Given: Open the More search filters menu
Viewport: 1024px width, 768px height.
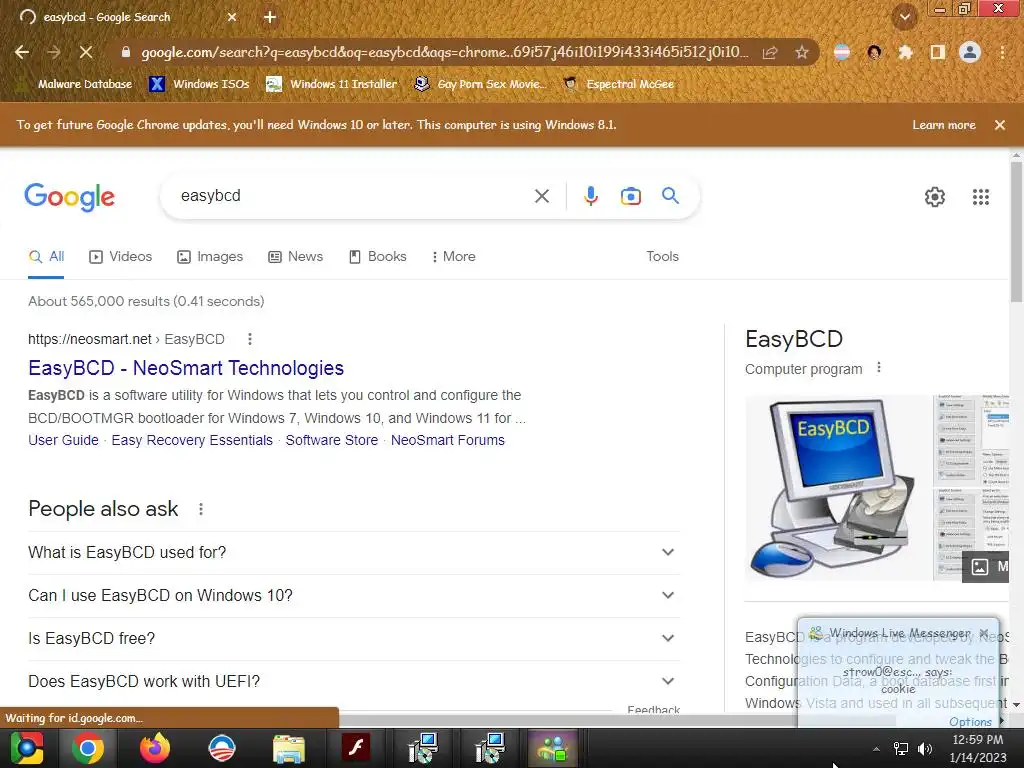Looking at the screenshot, I should pos(453,257).
